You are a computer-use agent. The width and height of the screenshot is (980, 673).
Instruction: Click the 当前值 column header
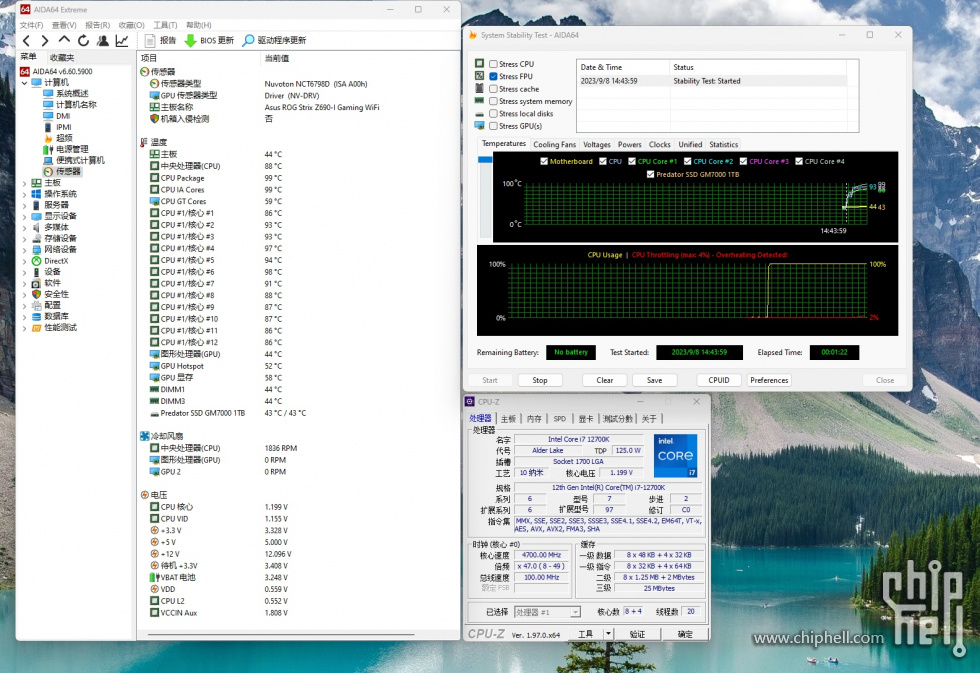(277, 58)
